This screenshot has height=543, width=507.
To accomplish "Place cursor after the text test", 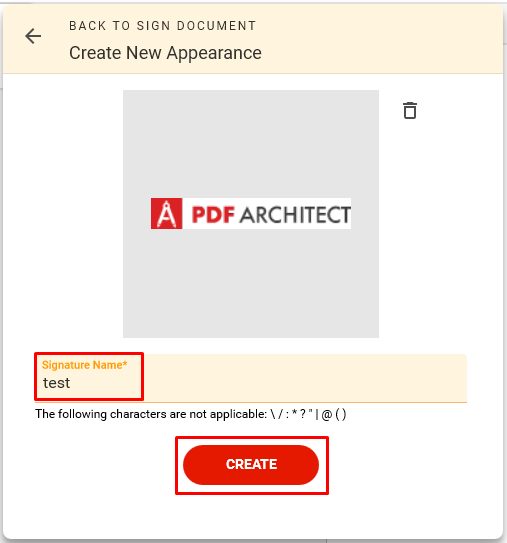I will (71, 383).
